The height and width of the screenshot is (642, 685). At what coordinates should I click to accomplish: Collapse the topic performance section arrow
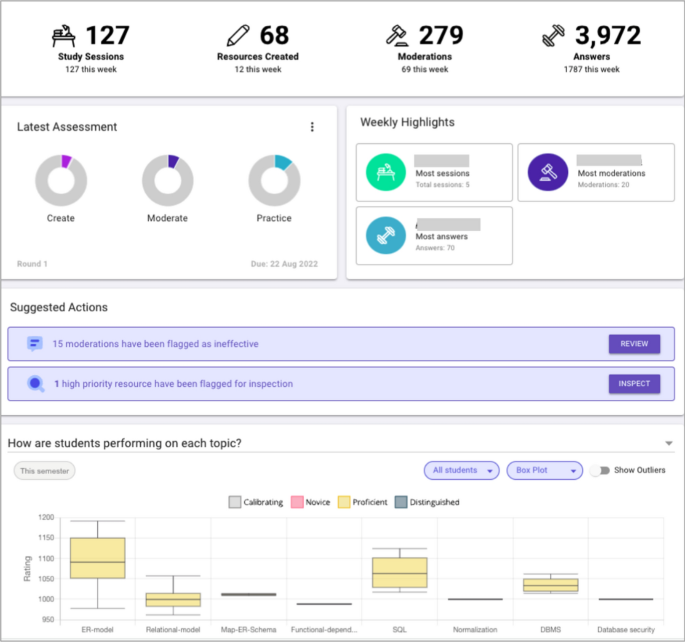(x=668, y=444)
